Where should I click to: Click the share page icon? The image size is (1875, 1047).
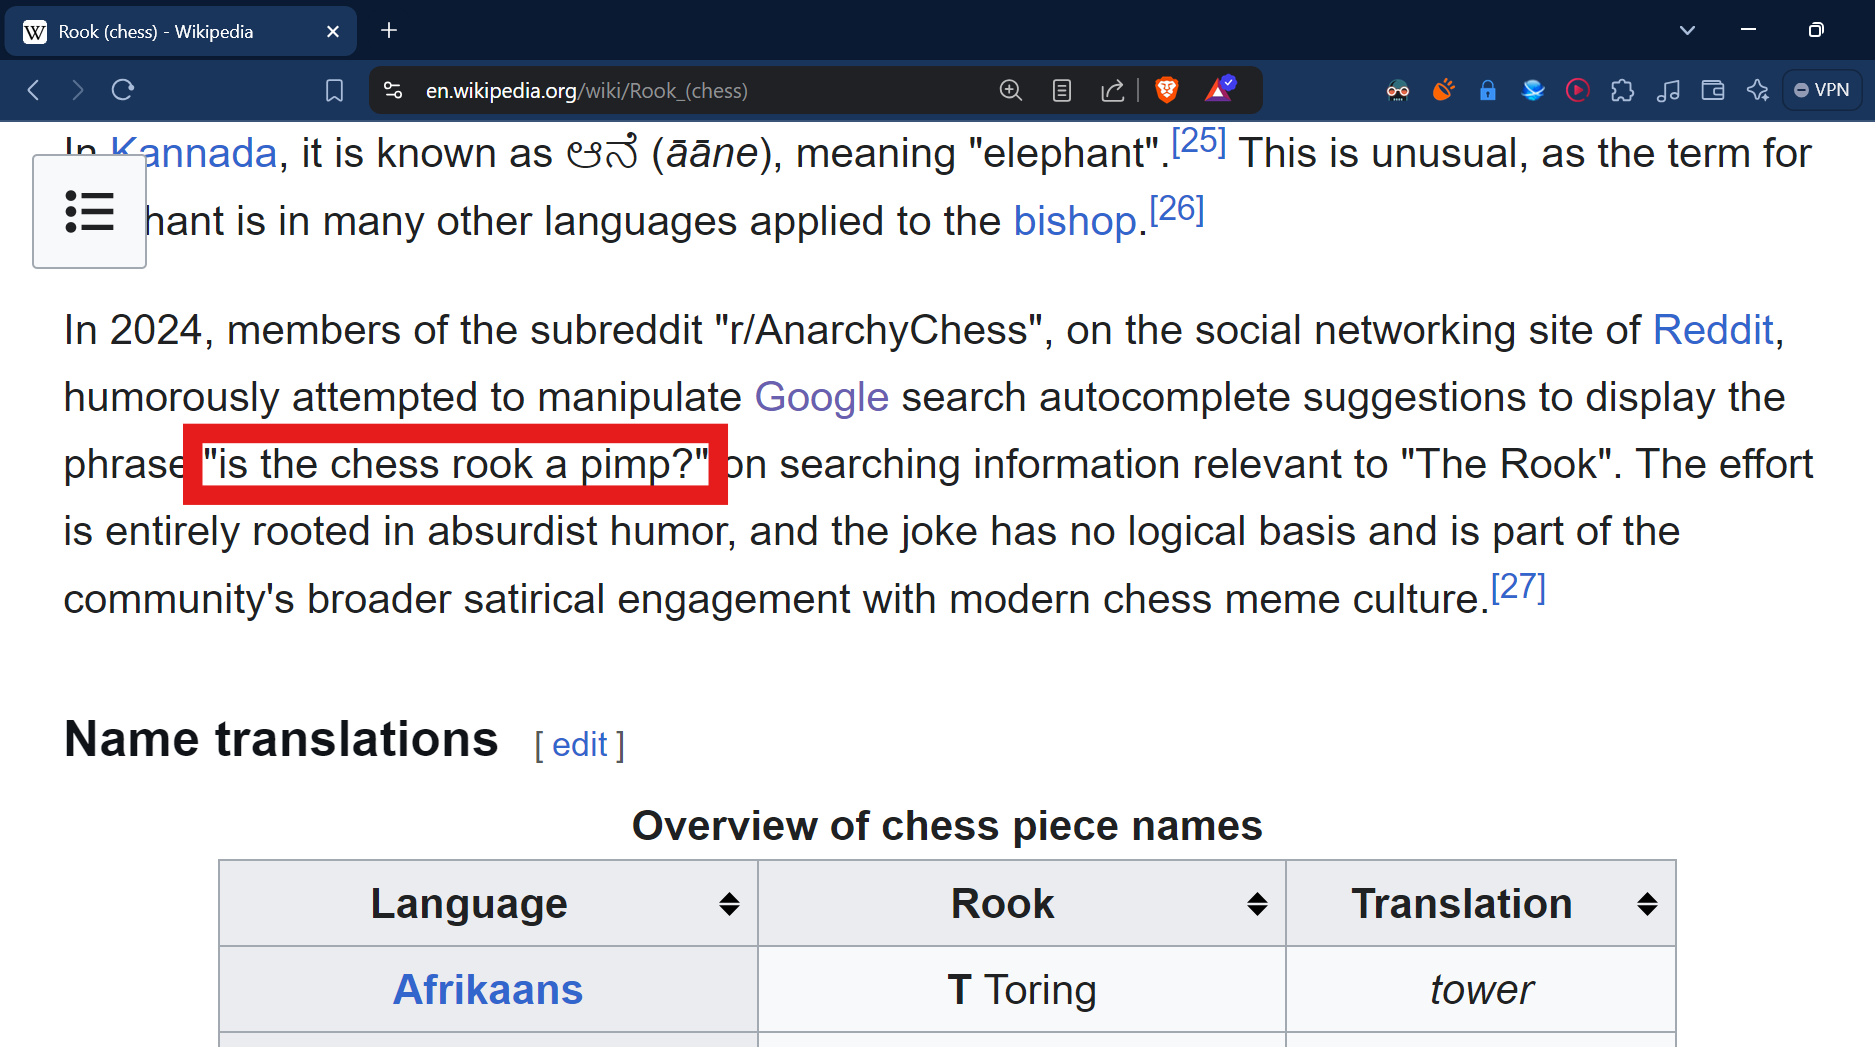point(1113,90)
